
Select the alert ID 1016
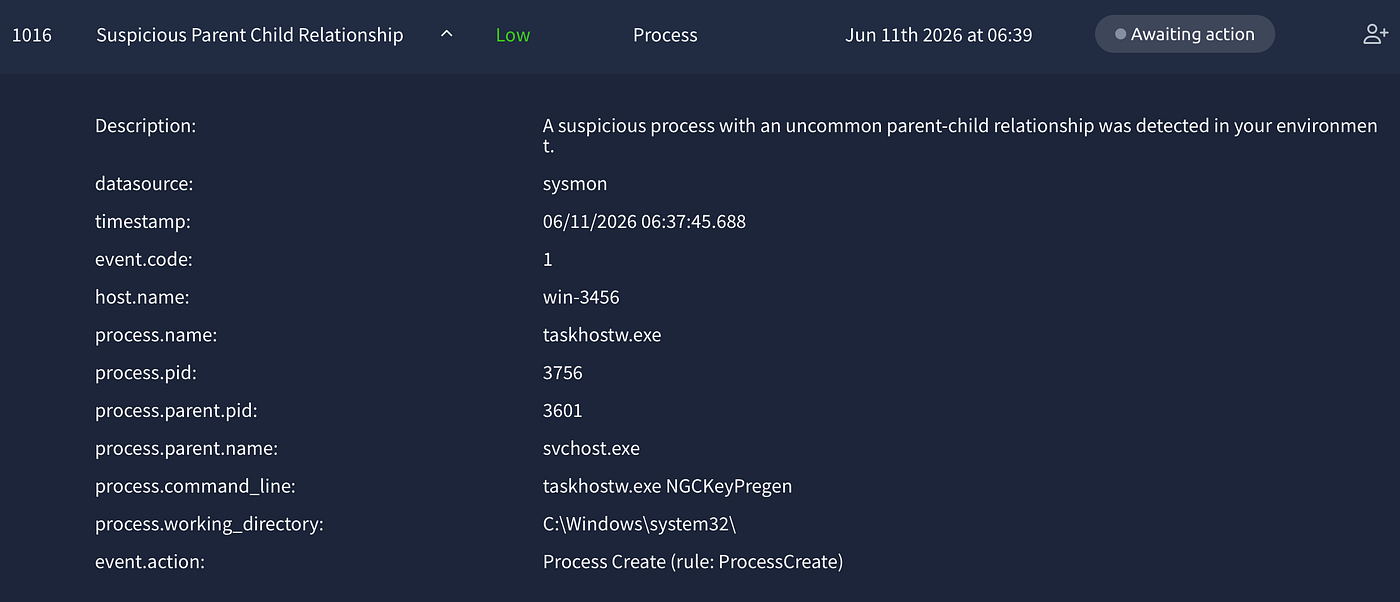(32, 35)
